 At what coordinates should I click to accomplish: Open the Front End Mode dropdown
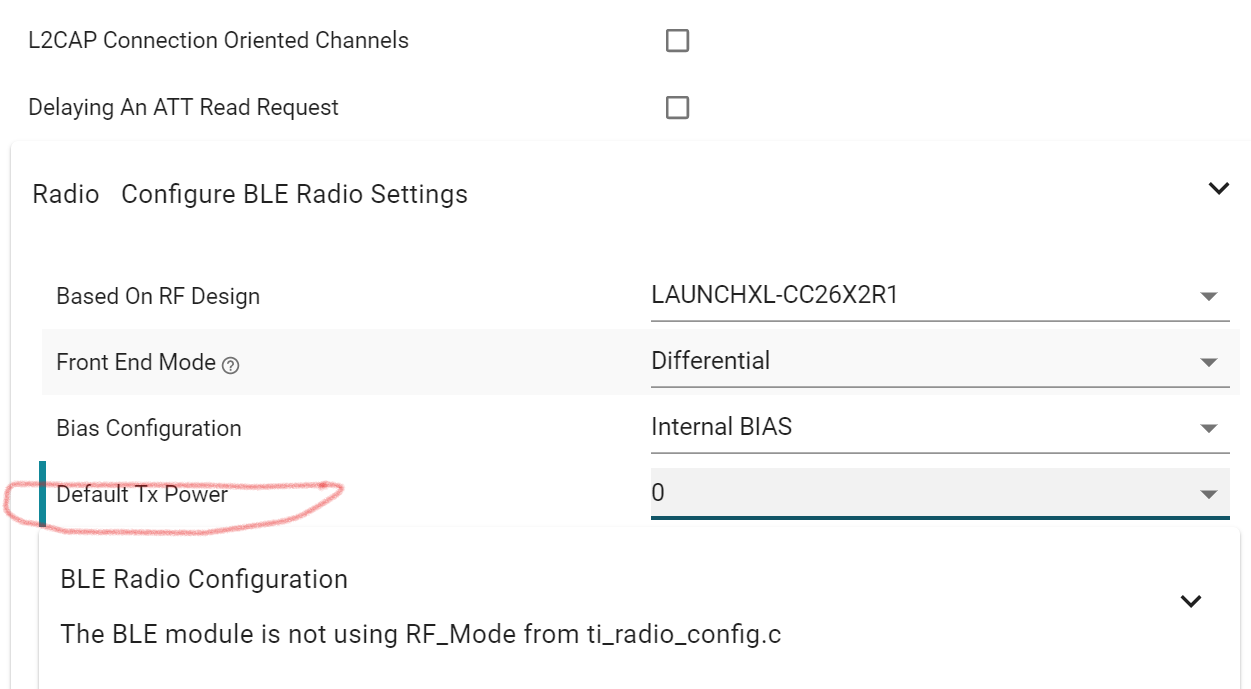(1208, 362)
